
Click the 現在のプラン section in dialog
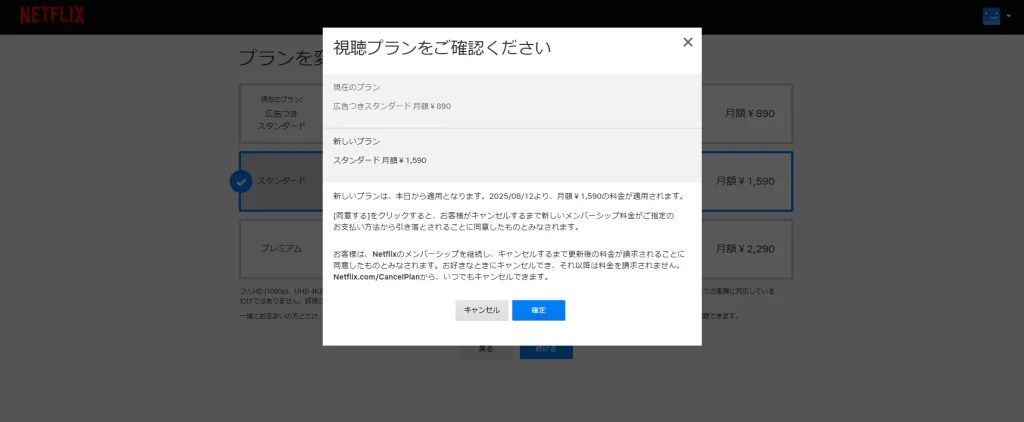[x=357, y=87]
